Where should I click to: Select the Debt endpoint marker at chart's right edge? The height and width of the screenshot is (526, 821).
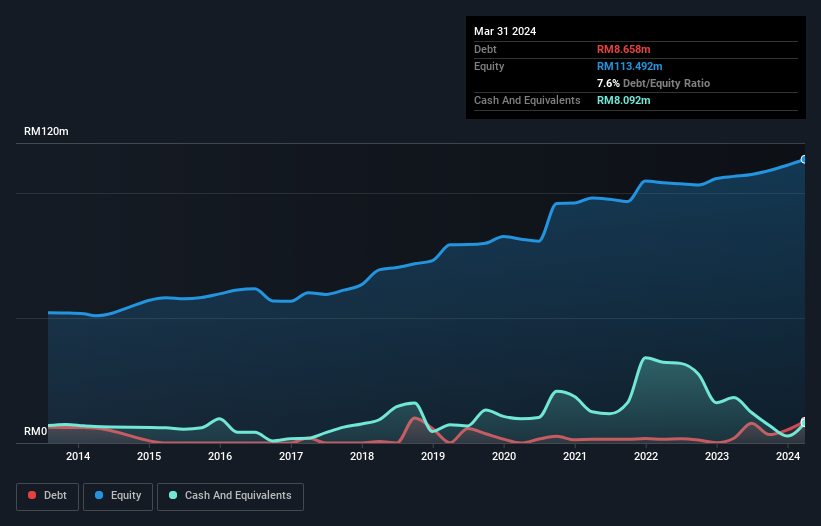click(x=803, y=422)
